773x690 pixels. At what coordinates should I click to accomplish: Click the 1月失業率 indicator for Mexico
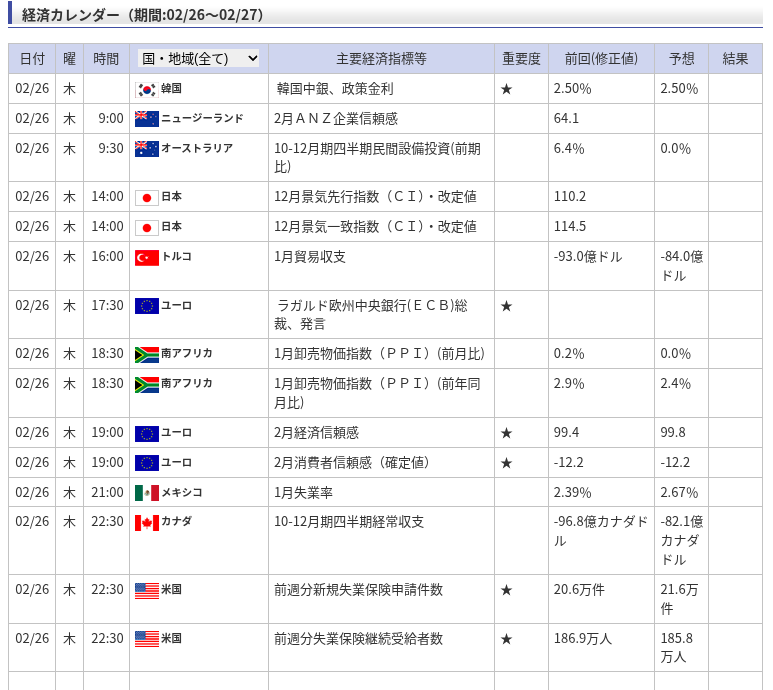(303, 492)
